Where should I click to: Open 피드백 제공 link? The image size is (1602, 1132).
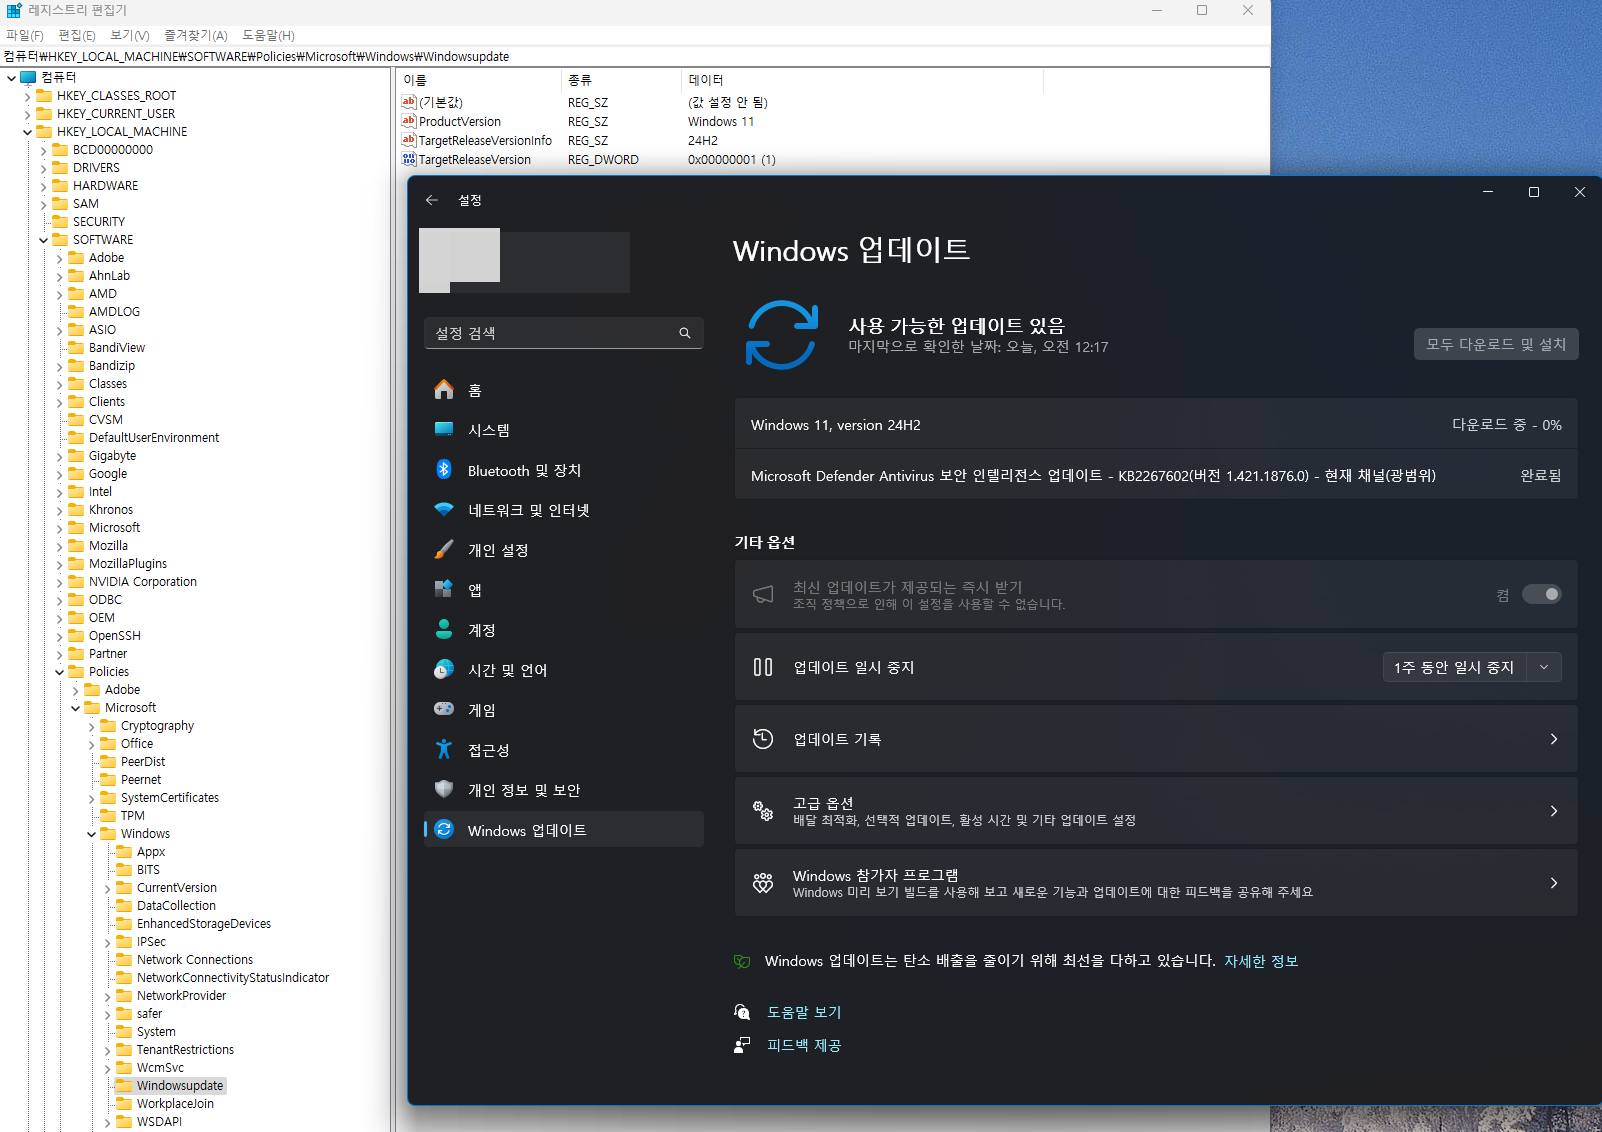804,1045
